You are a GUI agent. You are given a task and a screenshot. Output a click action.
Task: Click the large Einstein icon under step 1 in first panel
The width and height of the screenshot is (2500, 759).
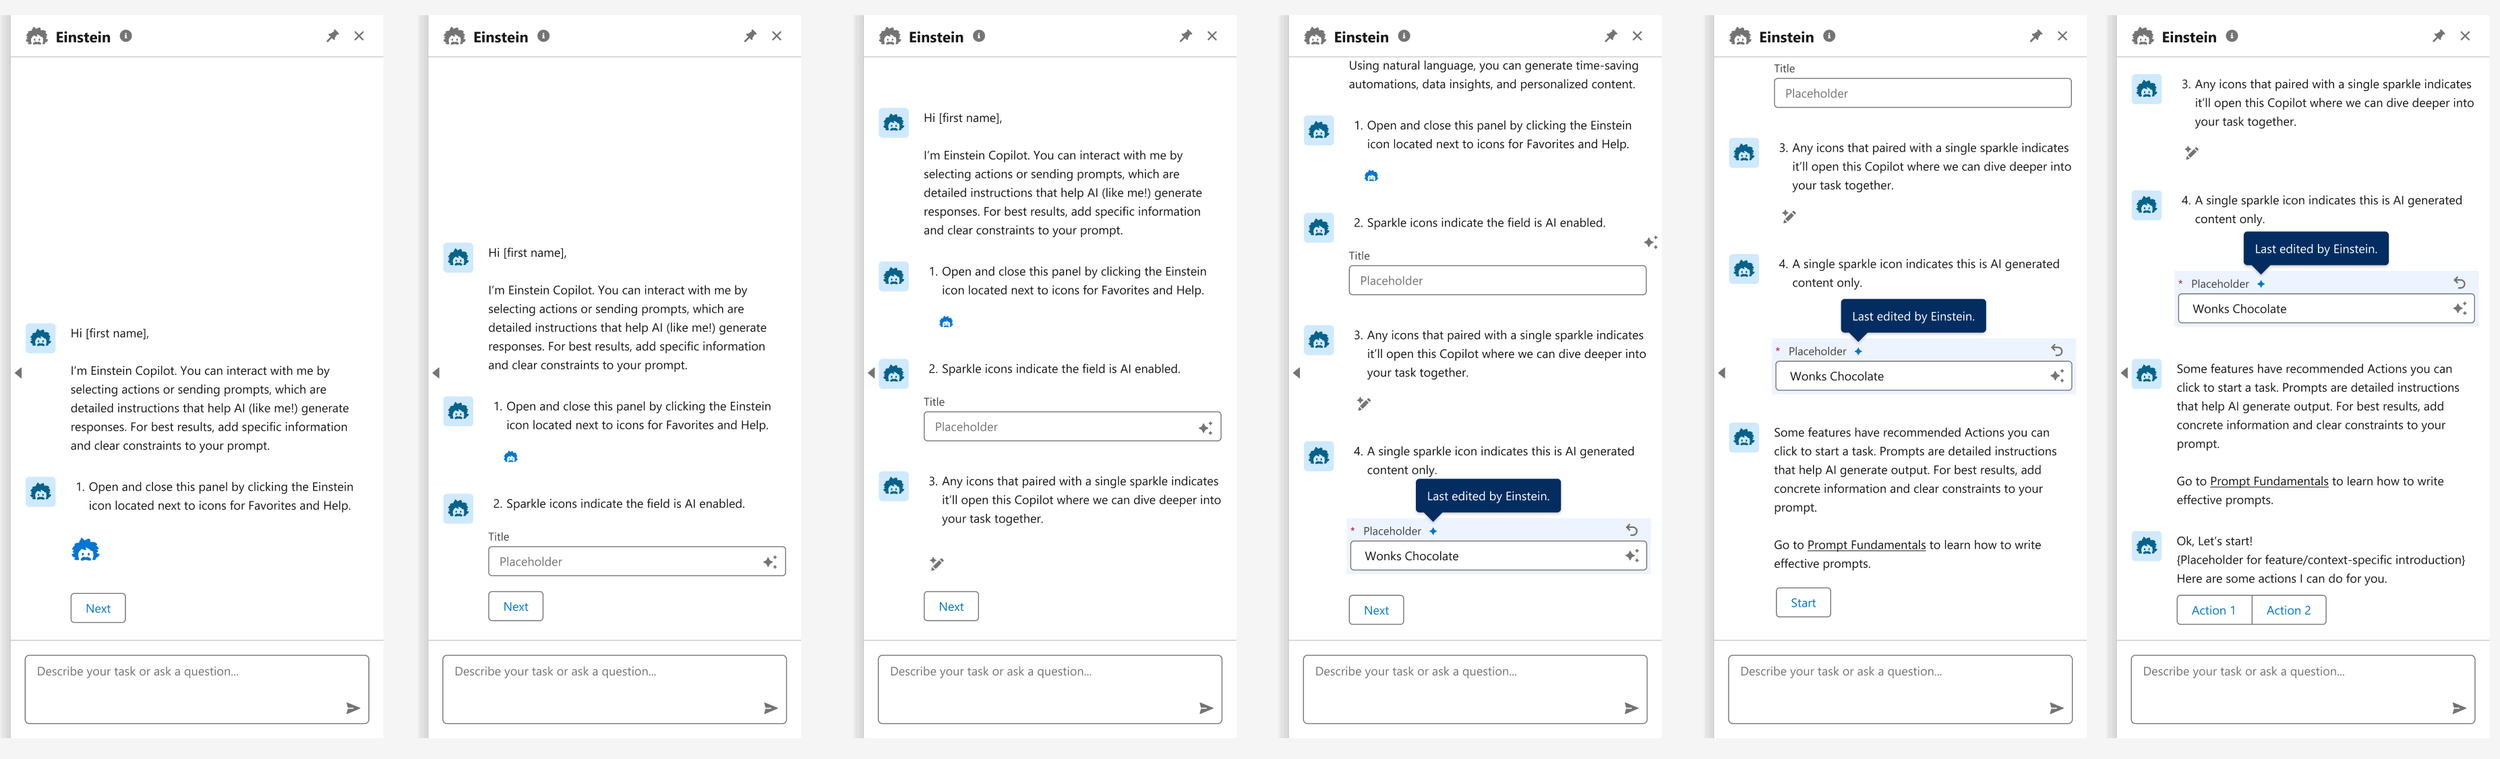pyautogui.click(x=86, y=550)
